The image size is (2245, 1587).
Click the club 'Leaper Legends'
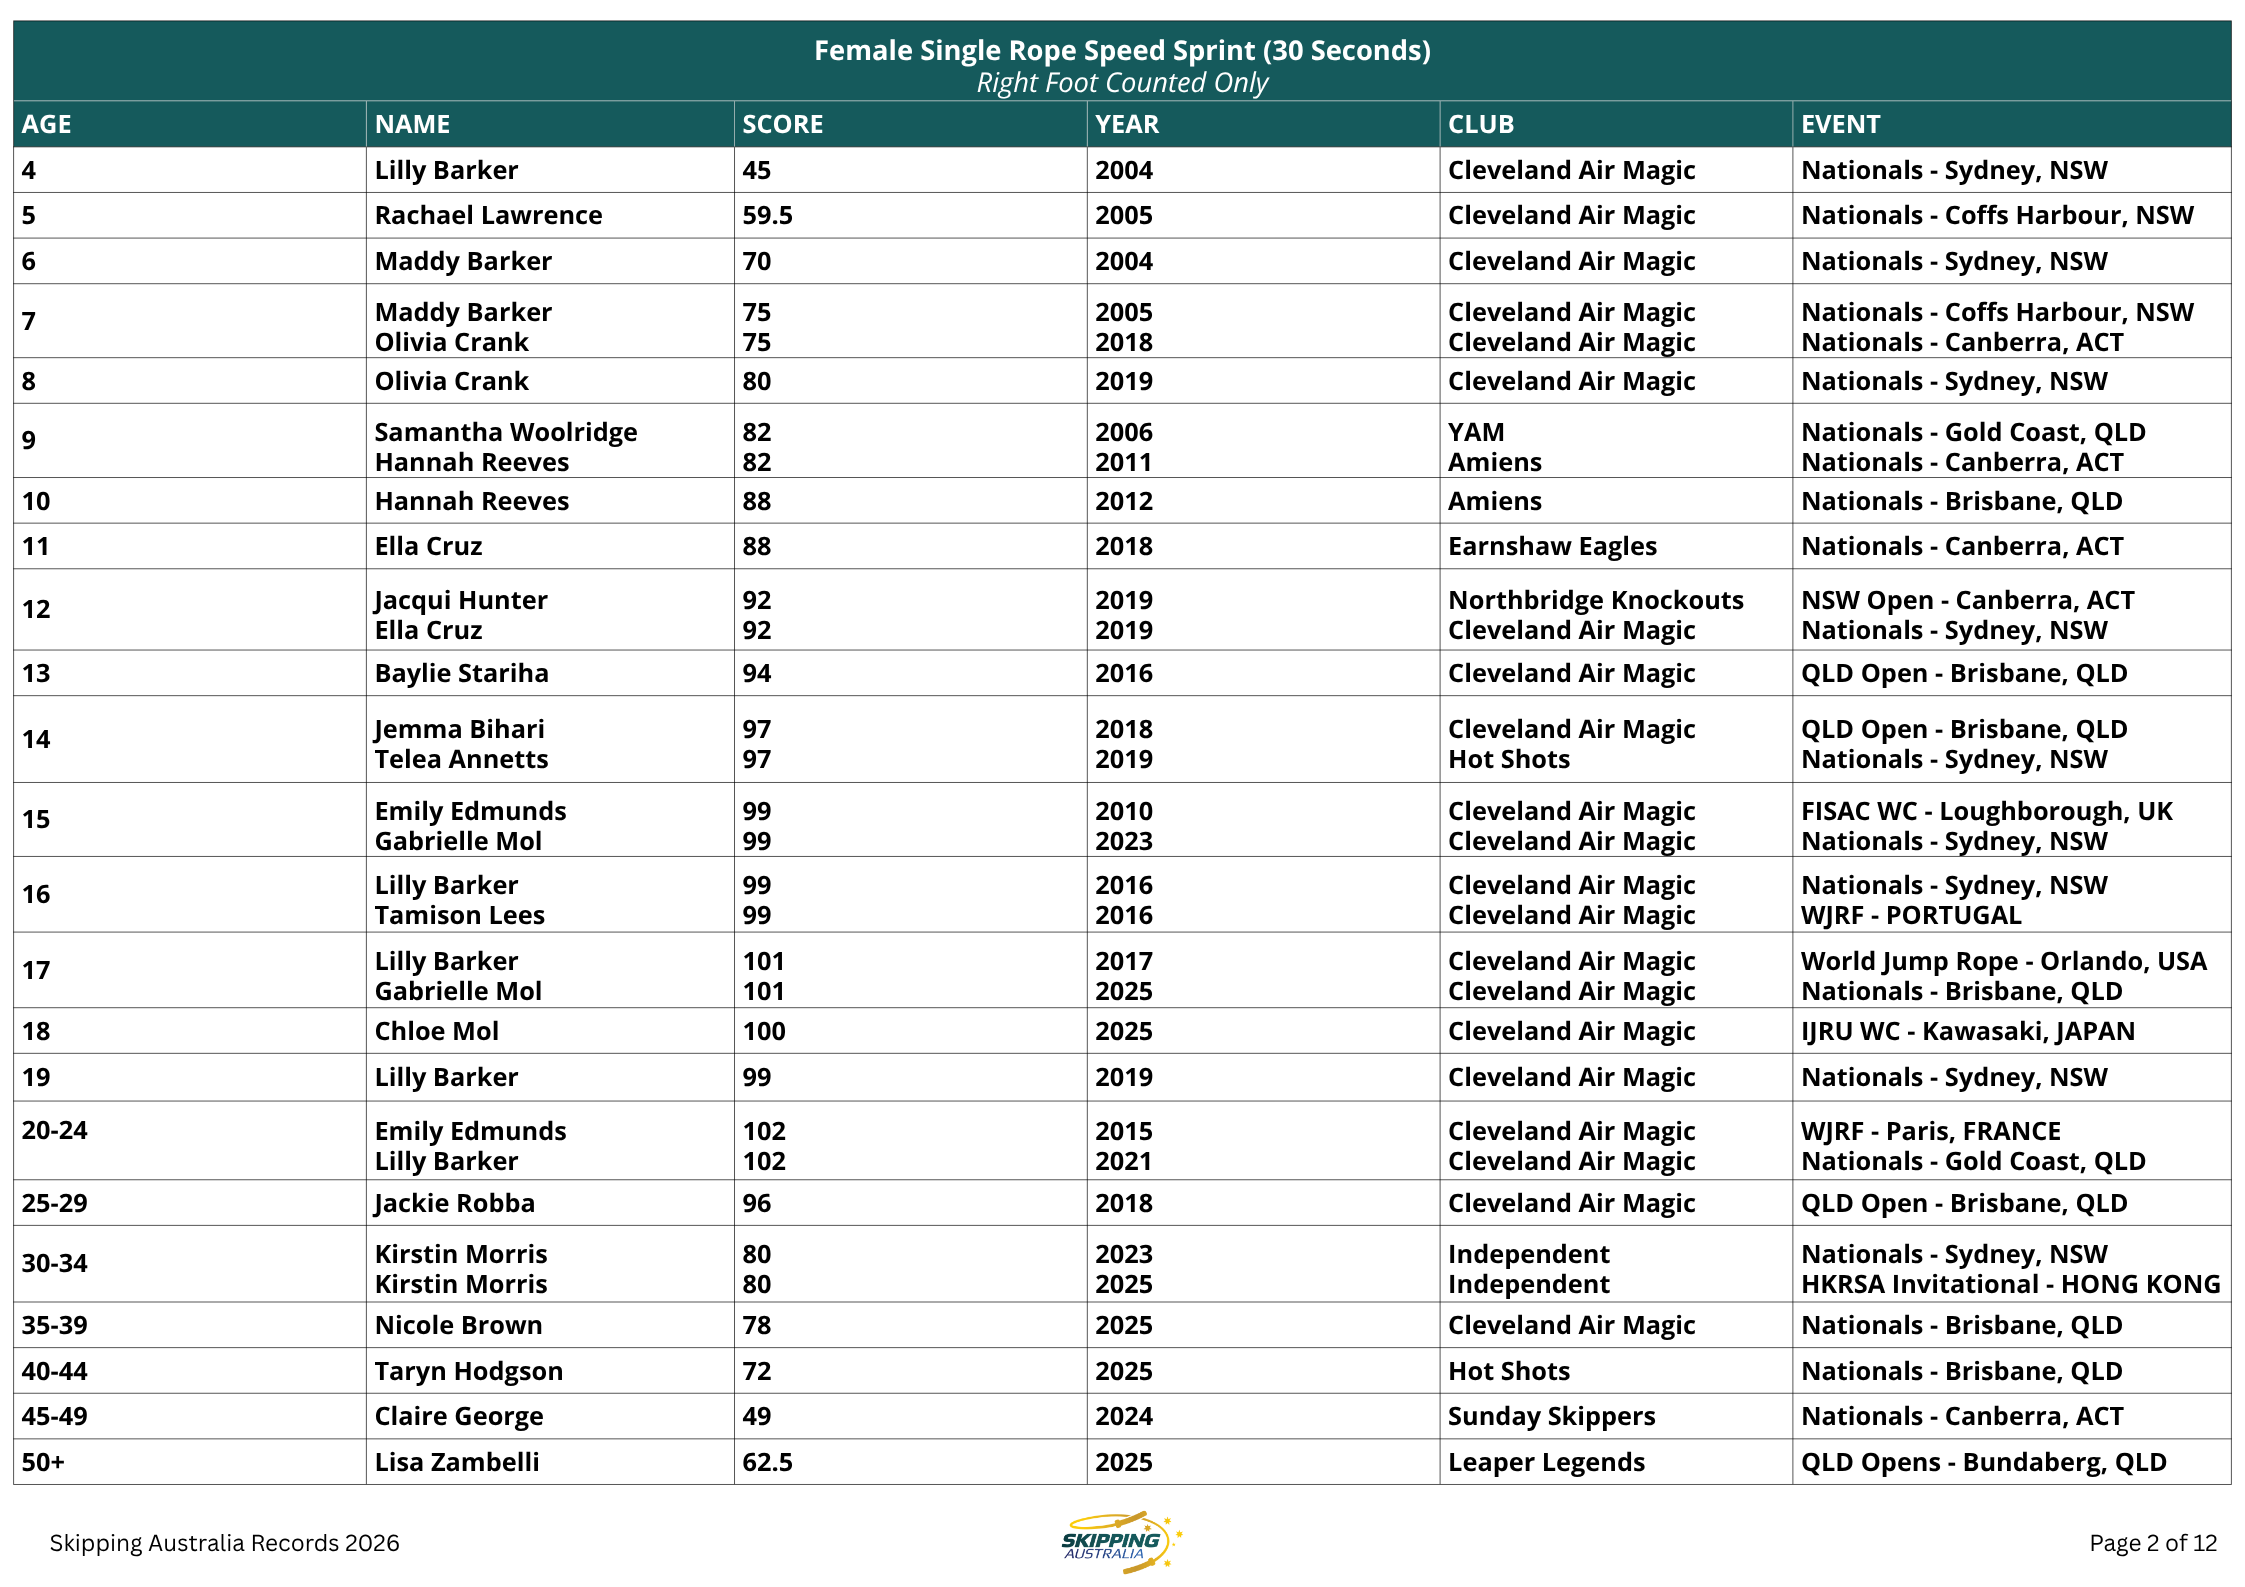pos(1546,1462)
